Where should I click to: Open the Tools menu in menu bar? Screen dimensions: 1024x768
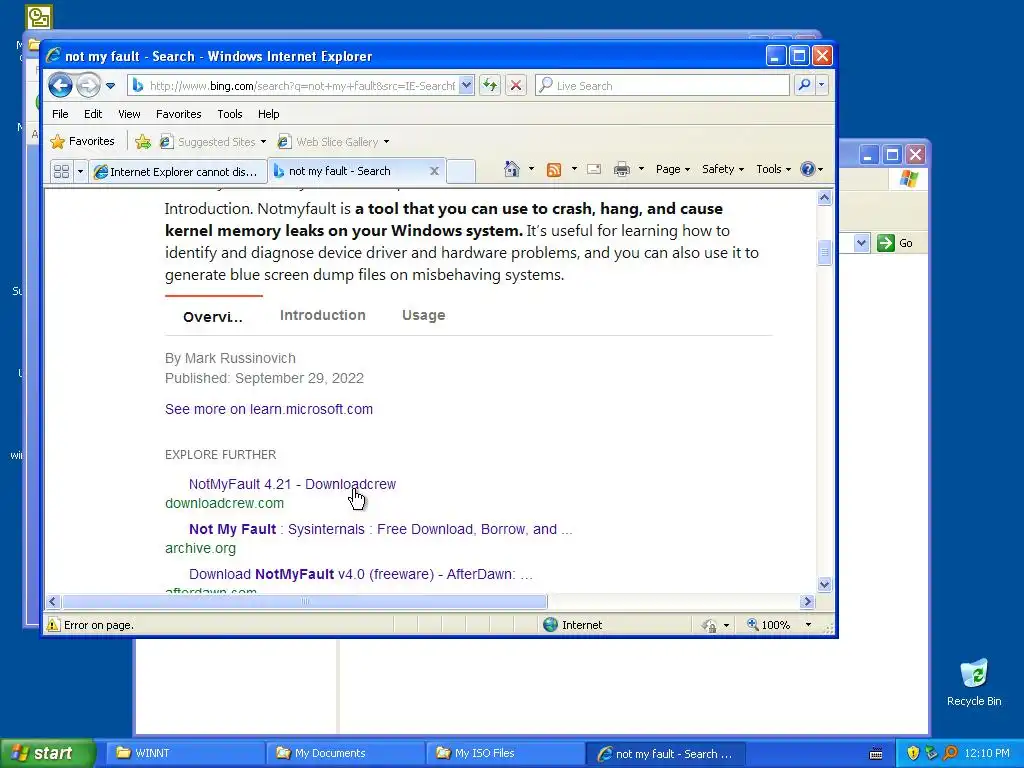click(x=230, y=114)
